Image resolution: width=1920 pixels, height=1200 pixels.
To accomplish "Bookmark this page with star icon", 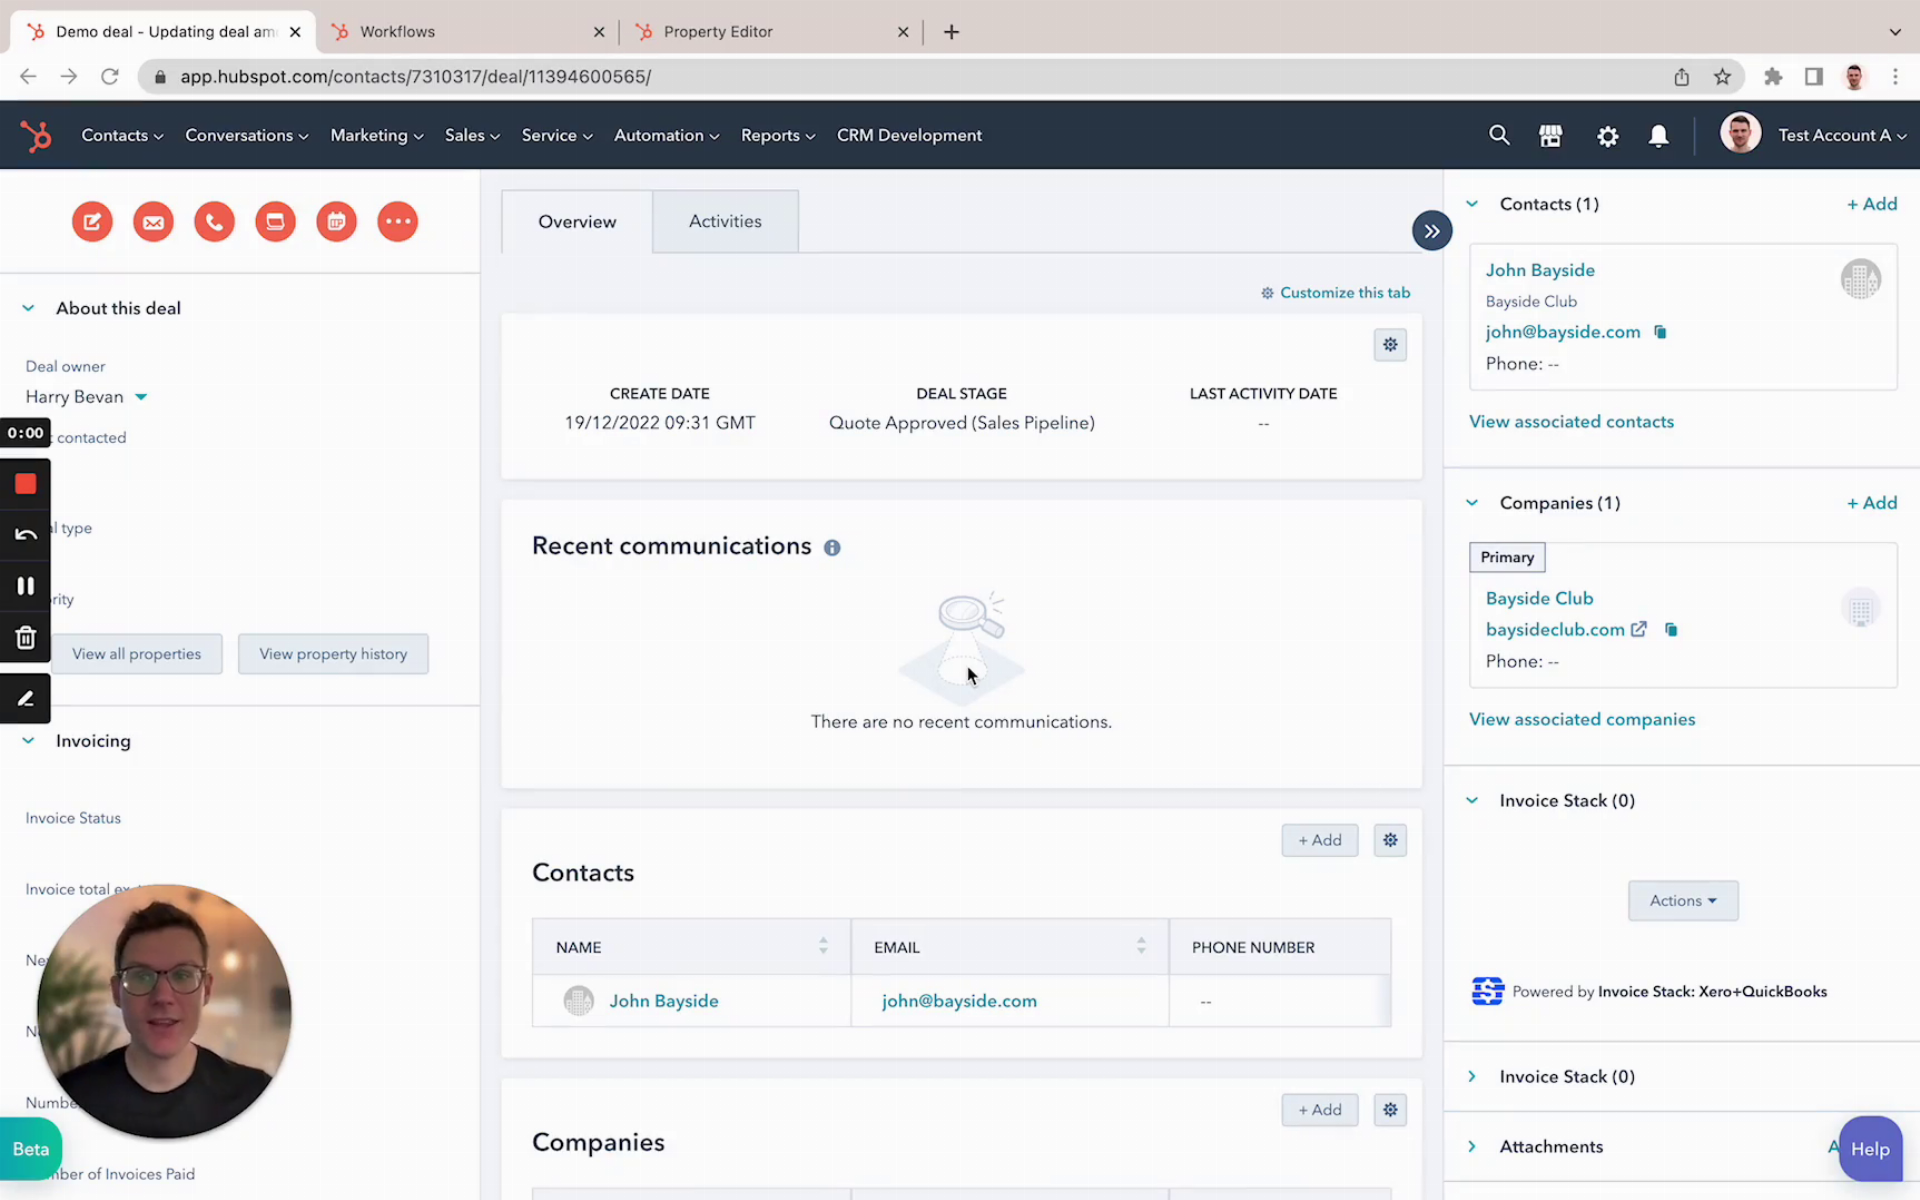I will 1722,77.
